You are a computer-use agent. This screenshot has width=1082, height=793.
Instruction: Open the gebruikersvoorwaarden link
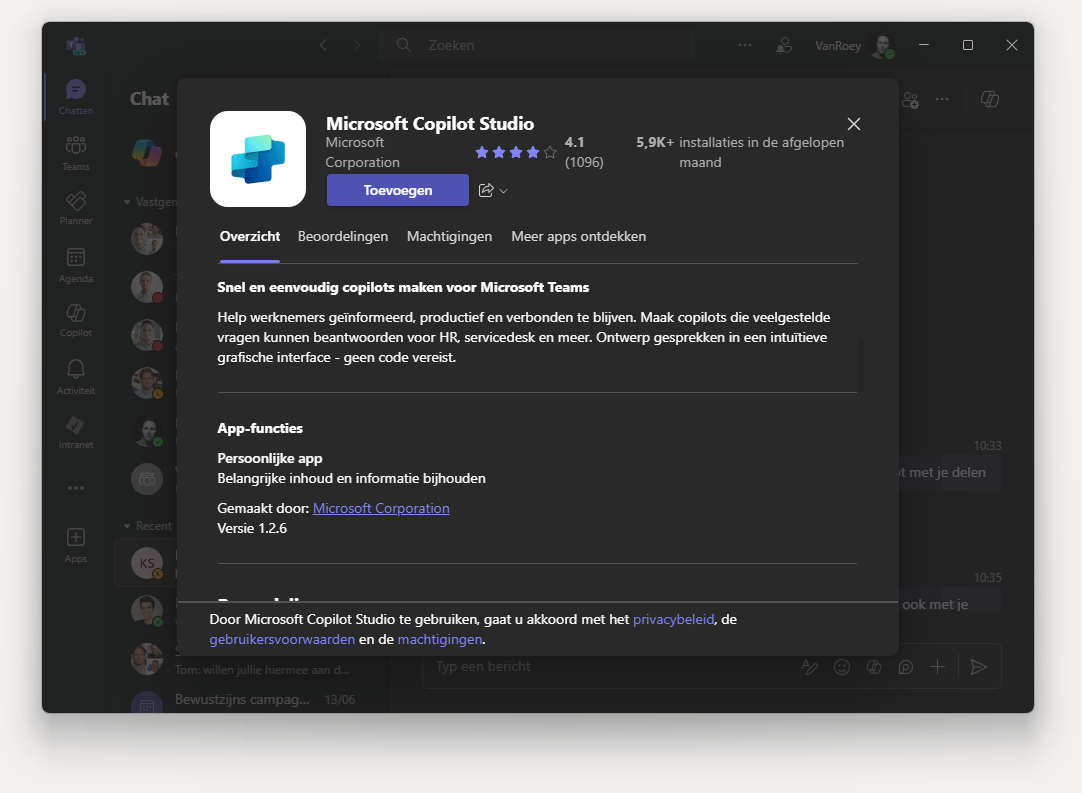[282, 639]
